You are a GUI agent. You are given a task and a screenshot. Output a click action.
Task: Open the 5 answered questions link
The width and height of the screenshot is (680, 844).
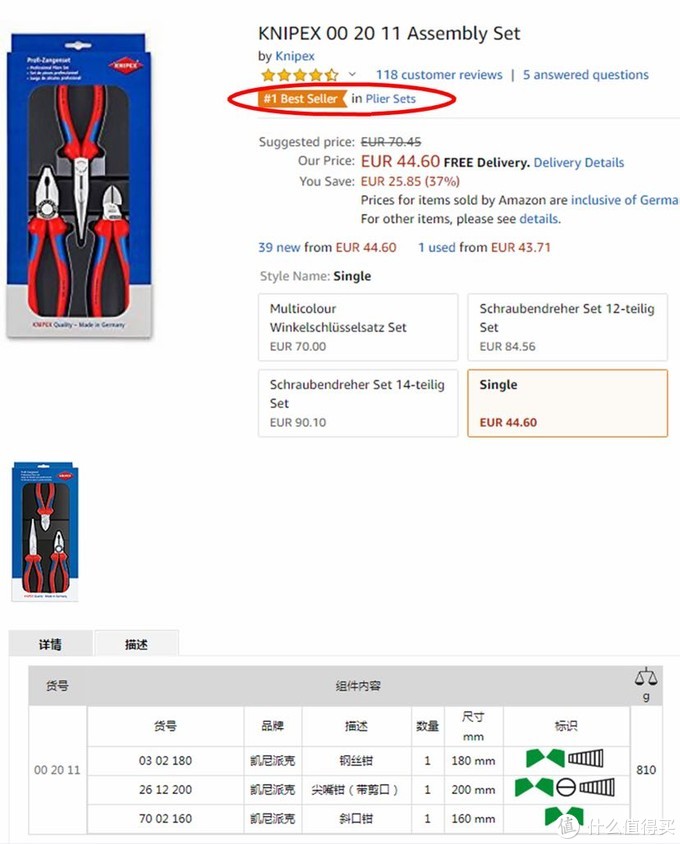pyautogui.click(x=586, y=75)
